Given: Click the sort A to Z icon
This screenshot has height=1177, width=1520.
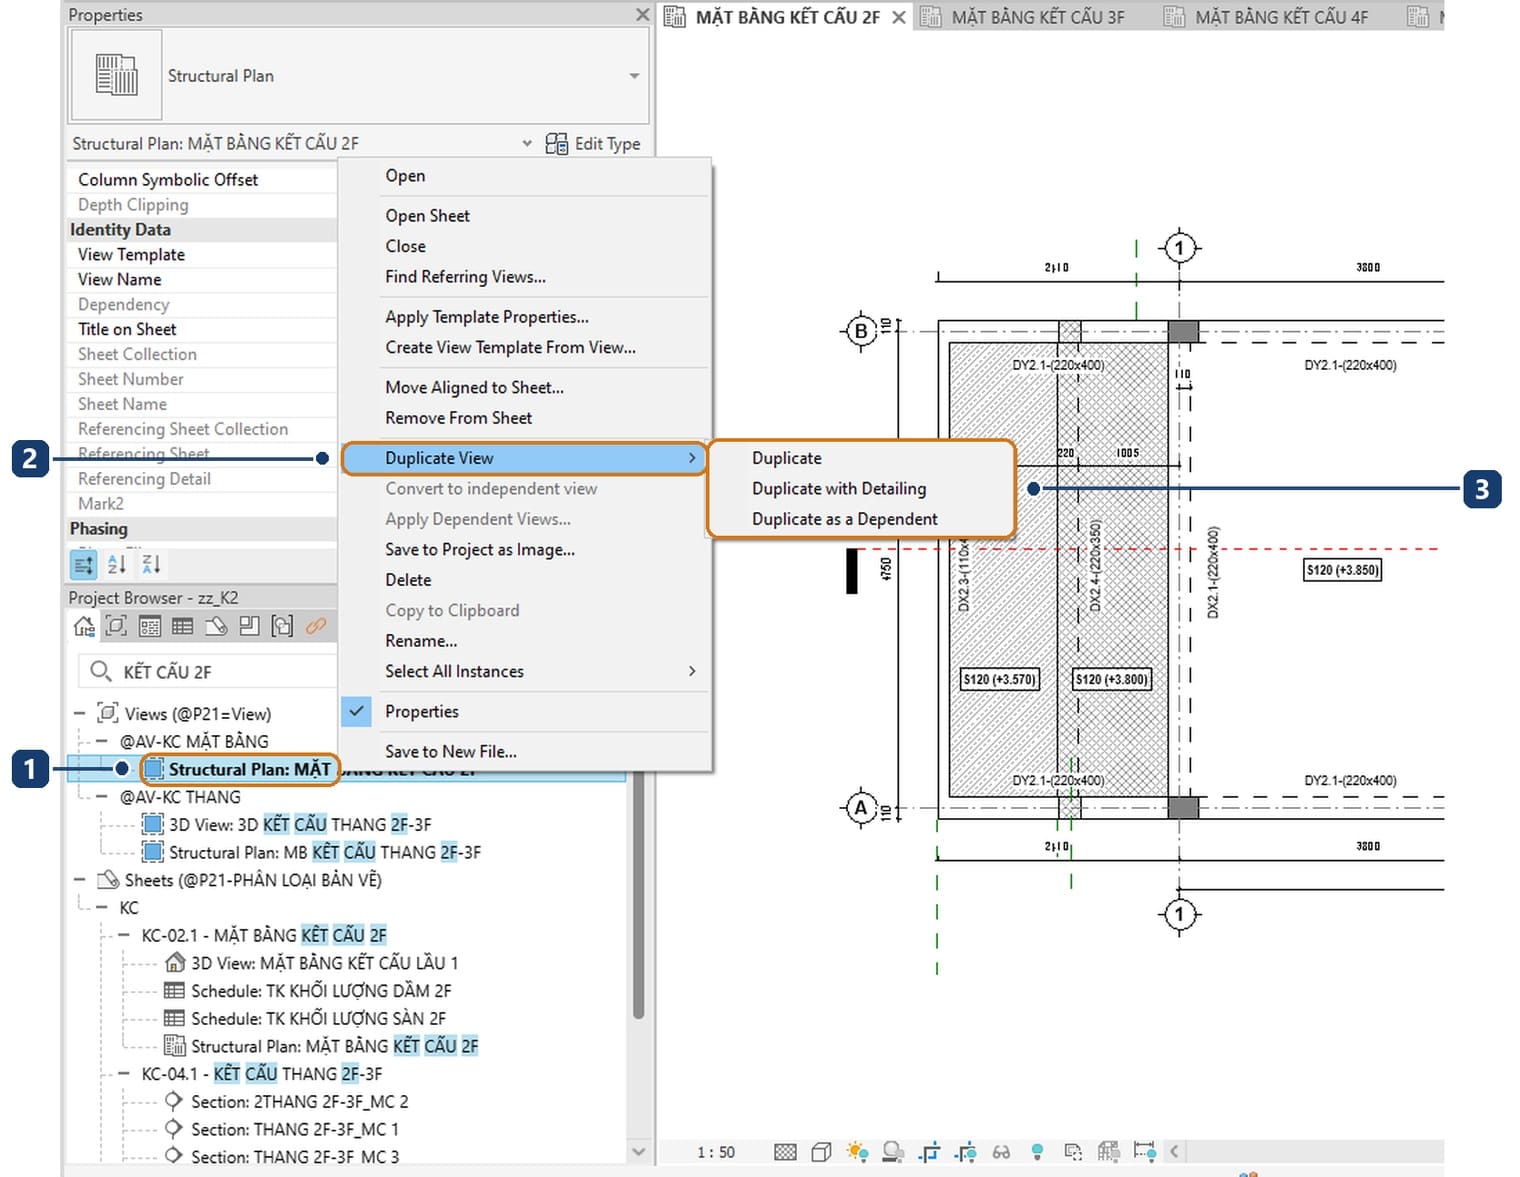Looking at the screenshot, I should pyautogui.click(x=117, y=564).
